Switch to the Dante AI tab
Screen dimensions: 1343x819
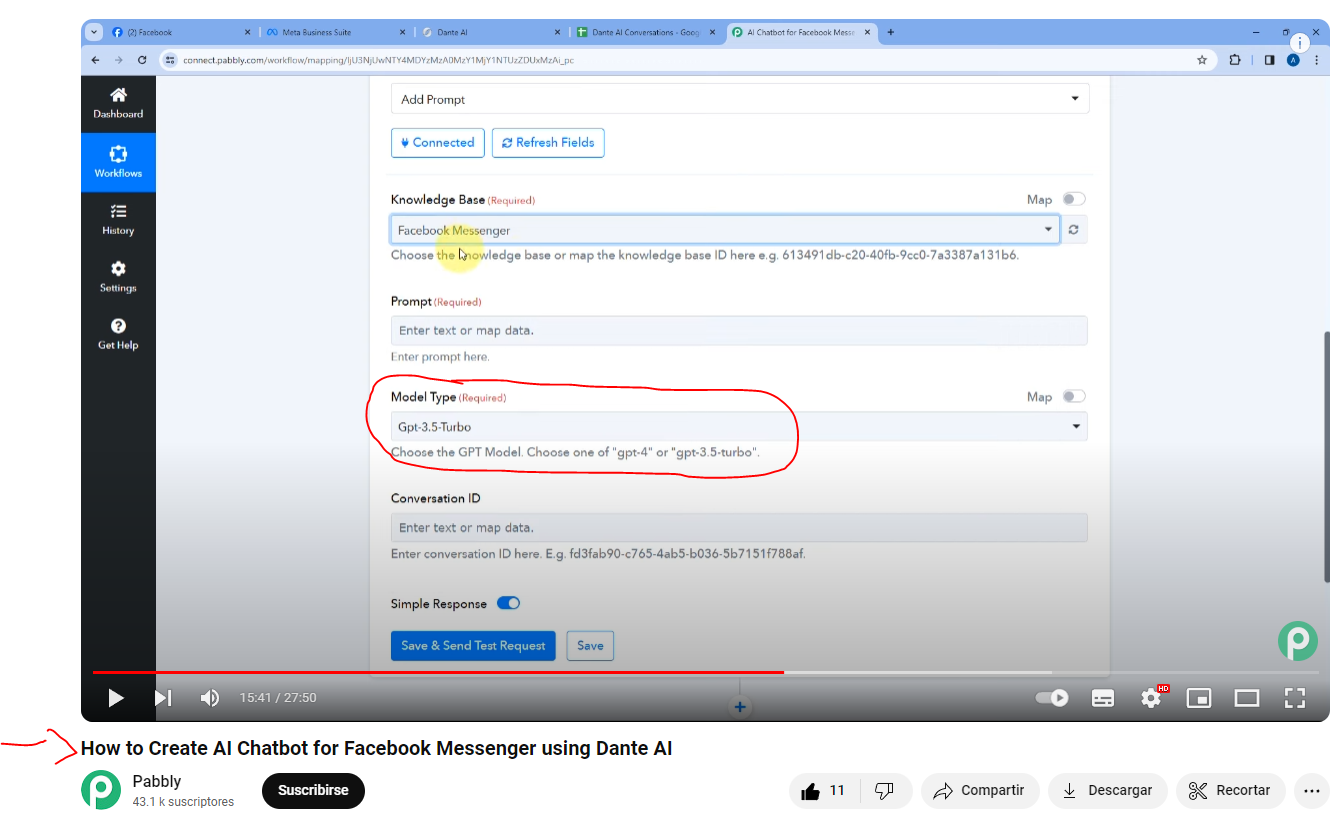(489, 32)
